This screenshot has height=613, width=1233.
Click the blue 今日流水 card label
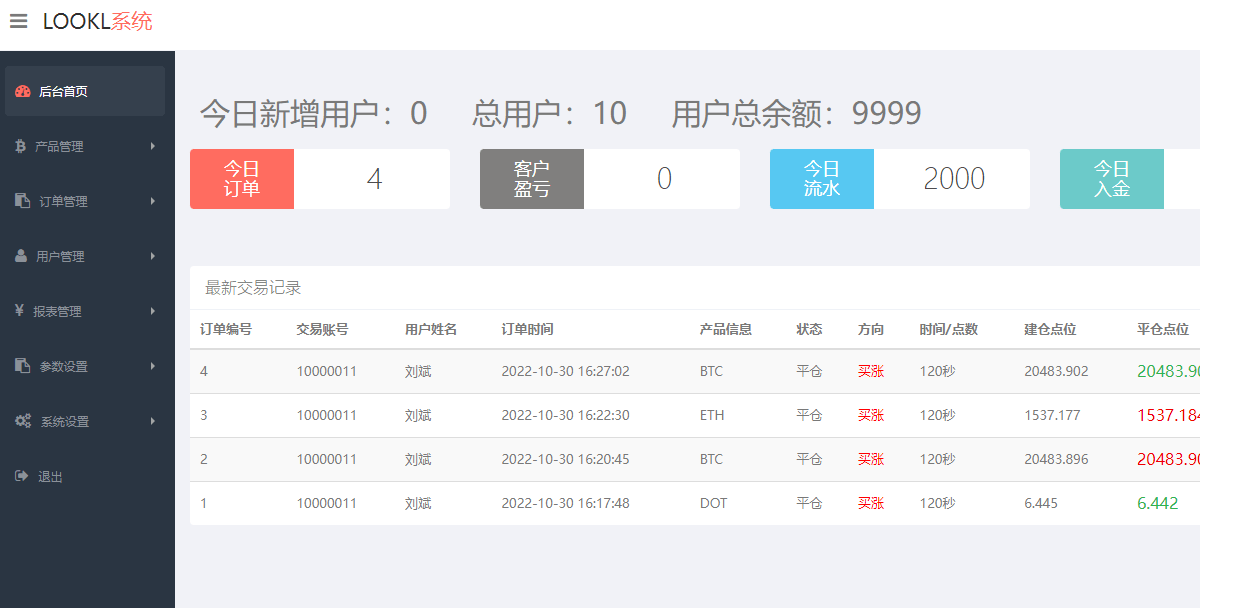(822, 179)
